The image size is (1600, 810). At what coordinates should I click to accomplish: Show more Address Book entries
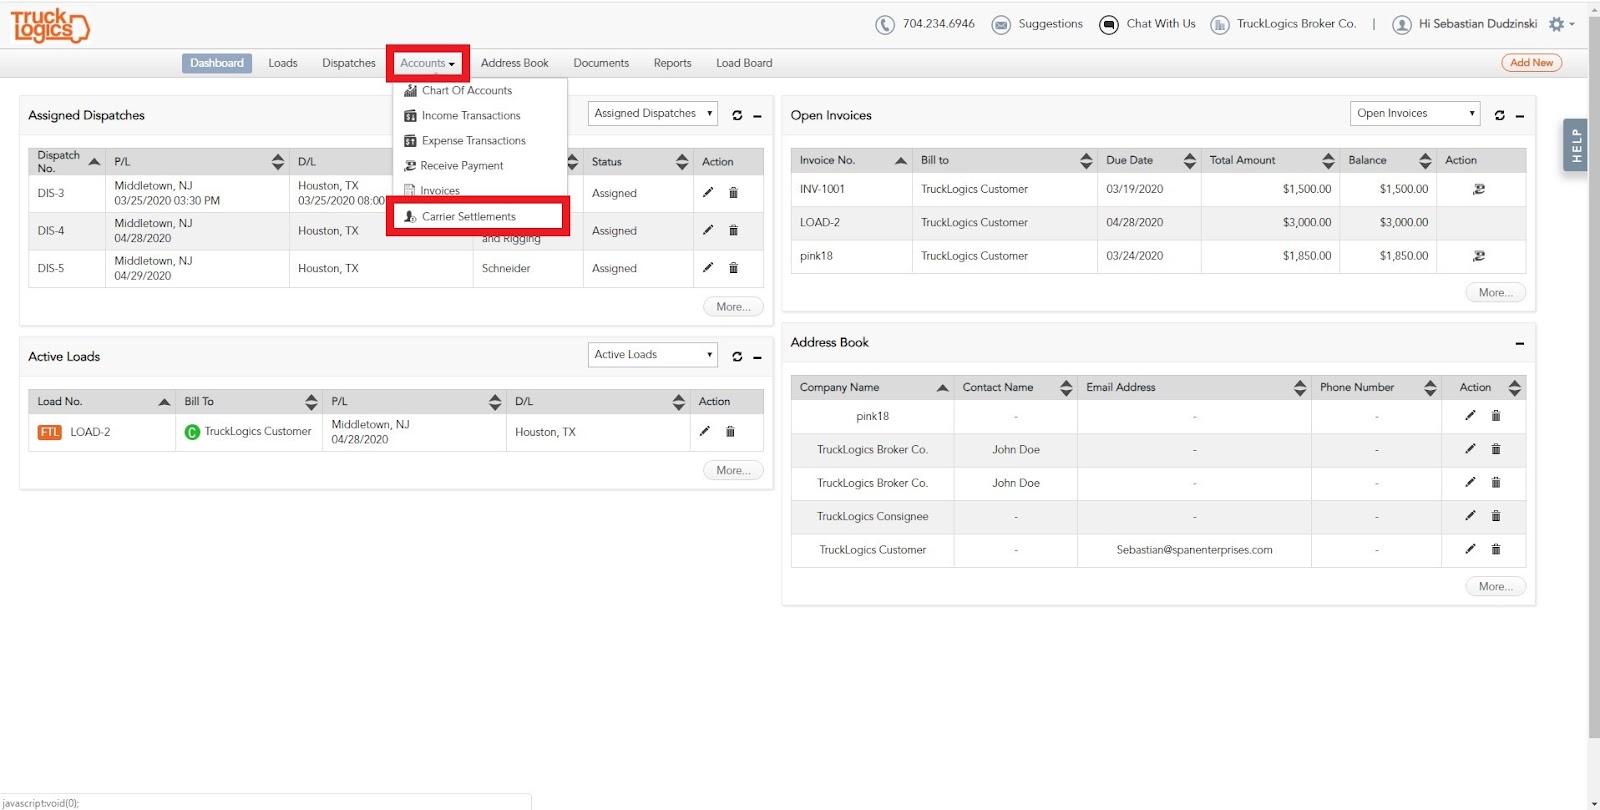(x=1496, y=587)
